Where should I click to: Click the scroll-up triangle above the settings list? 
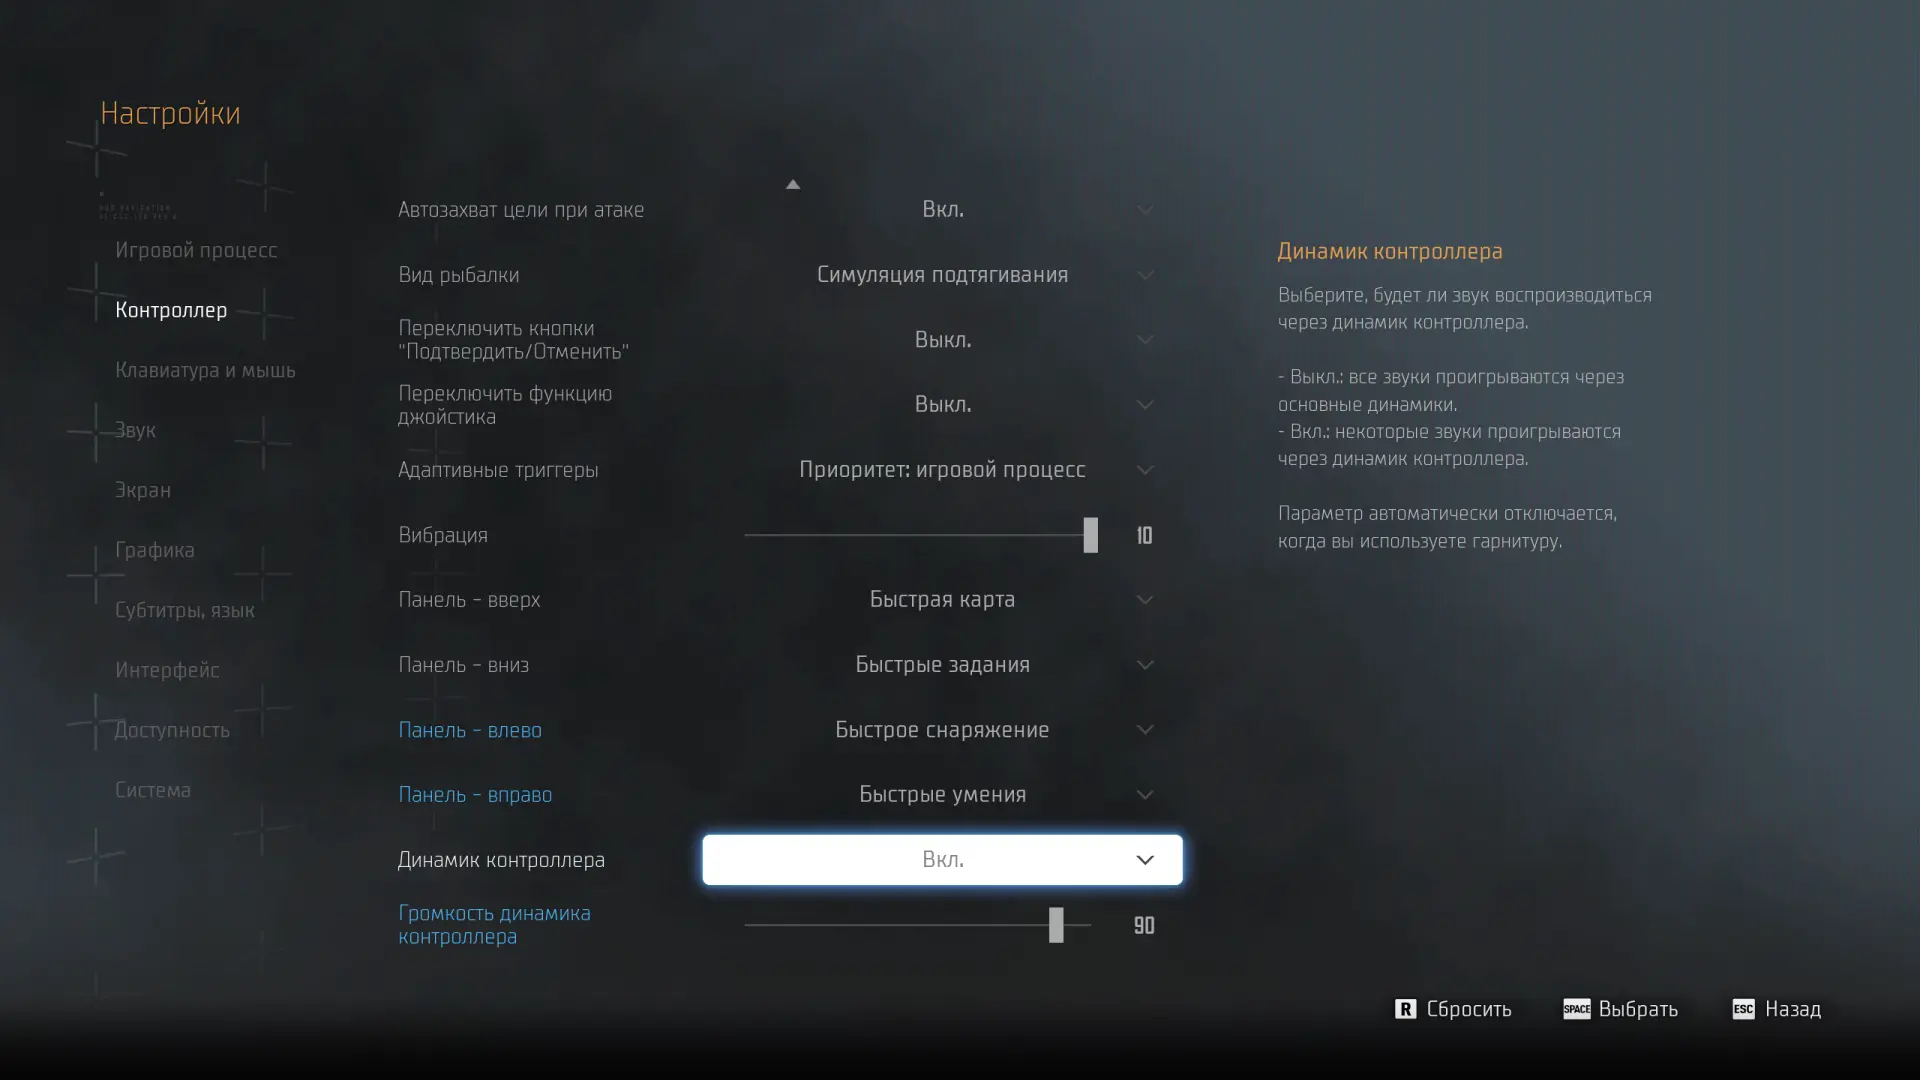793,184
